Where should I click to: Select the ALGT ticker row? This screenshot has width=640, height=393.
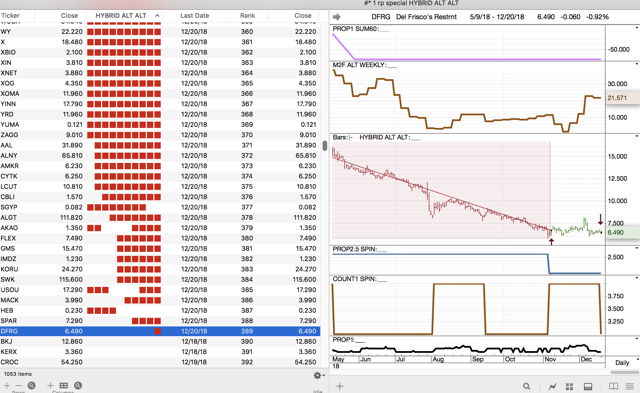pyautogui.click(x=160, y=218)
